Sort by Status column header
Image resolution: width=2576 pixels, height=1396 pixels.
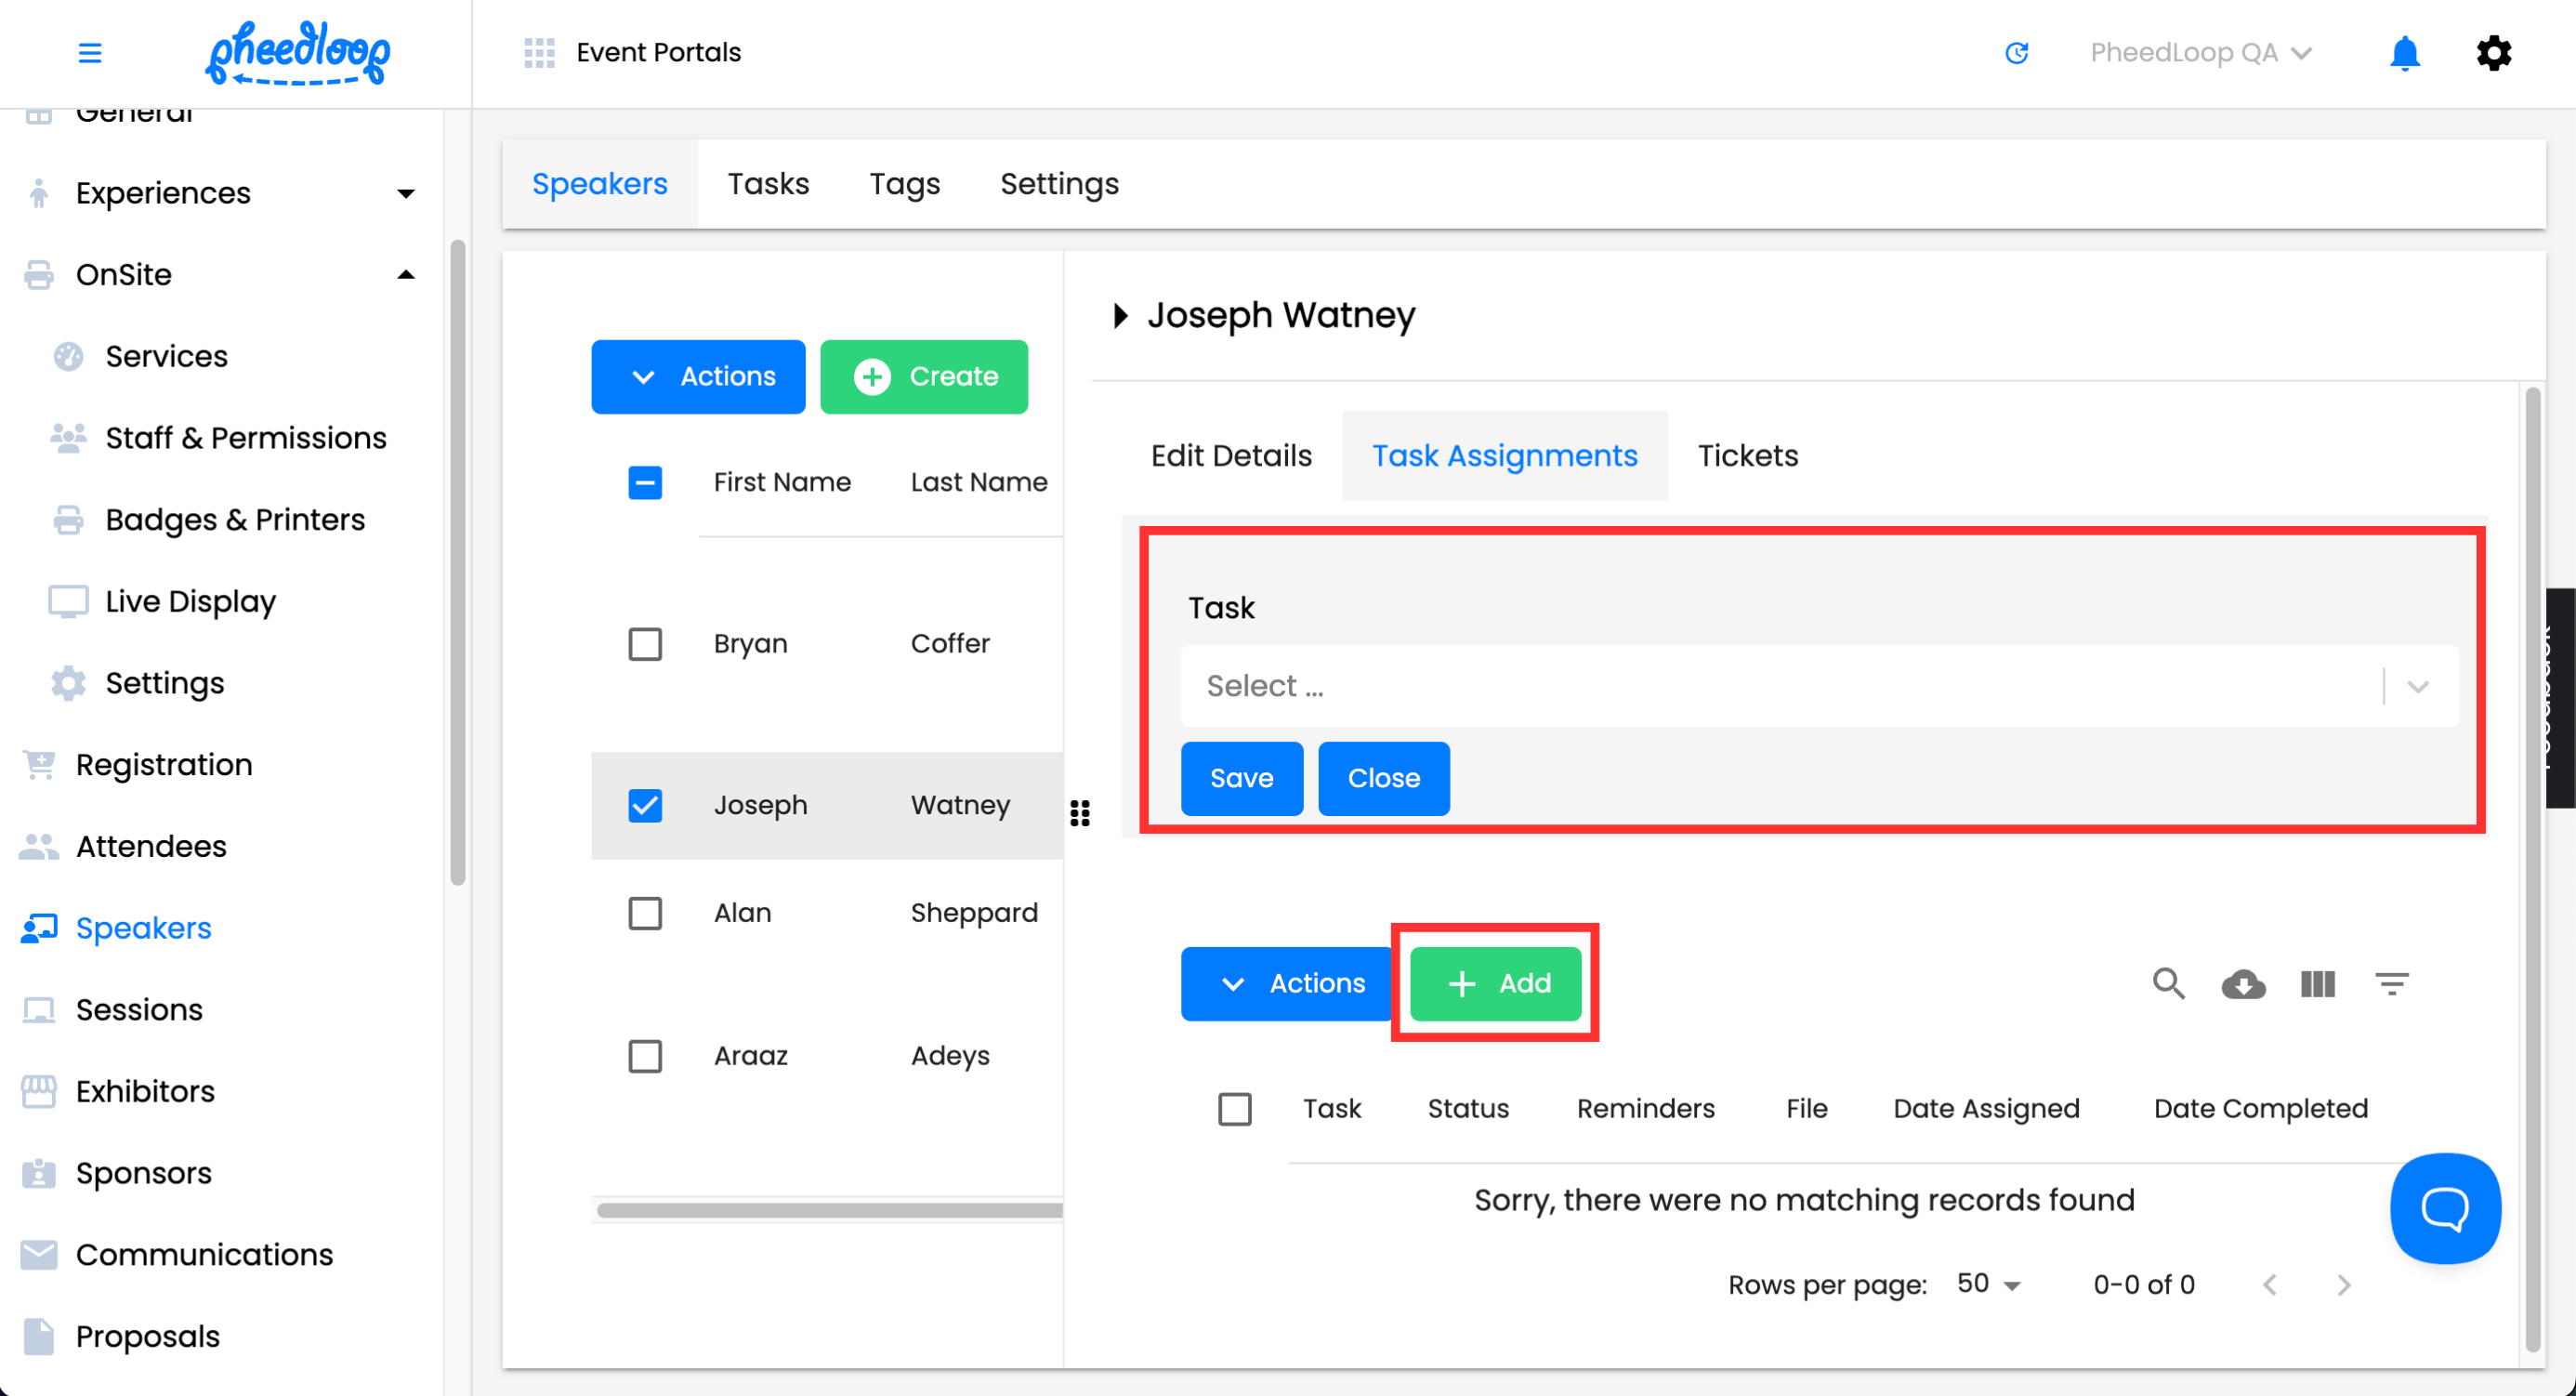(x=1468, y=1109)
